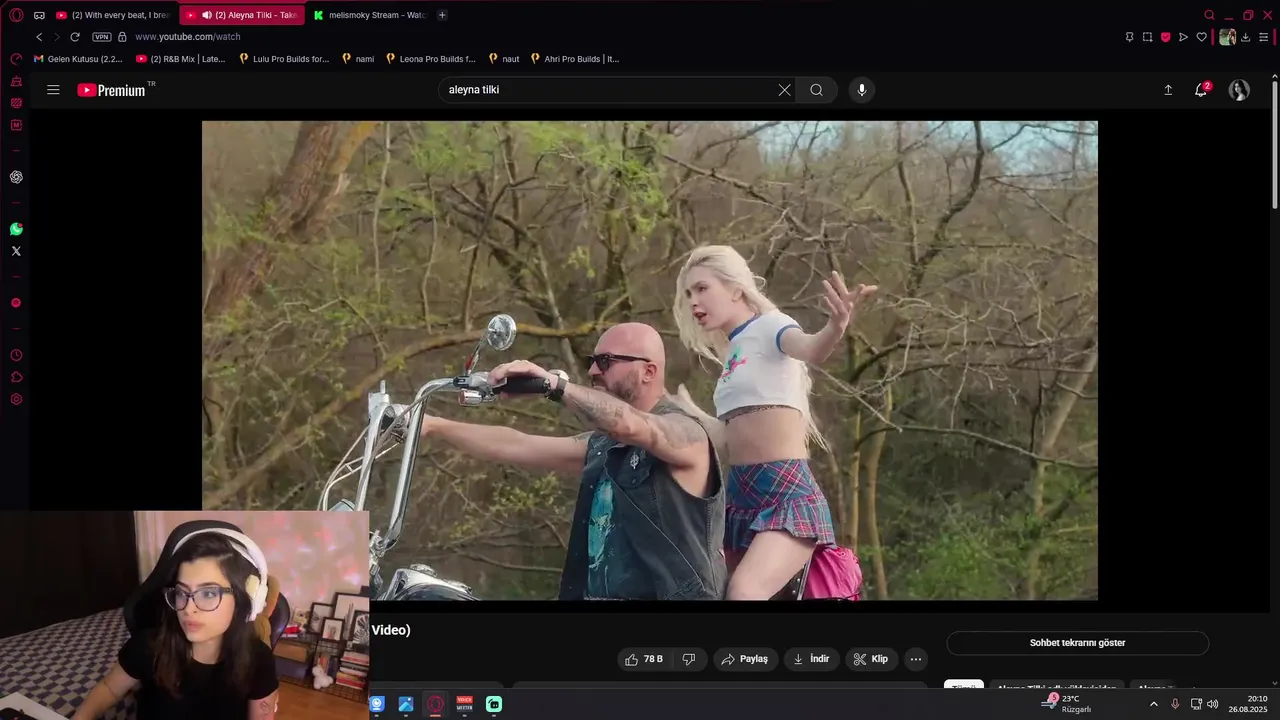The image size is (1280, 720).
Task: Like the video with 78 B
Action: pos(644,659)
